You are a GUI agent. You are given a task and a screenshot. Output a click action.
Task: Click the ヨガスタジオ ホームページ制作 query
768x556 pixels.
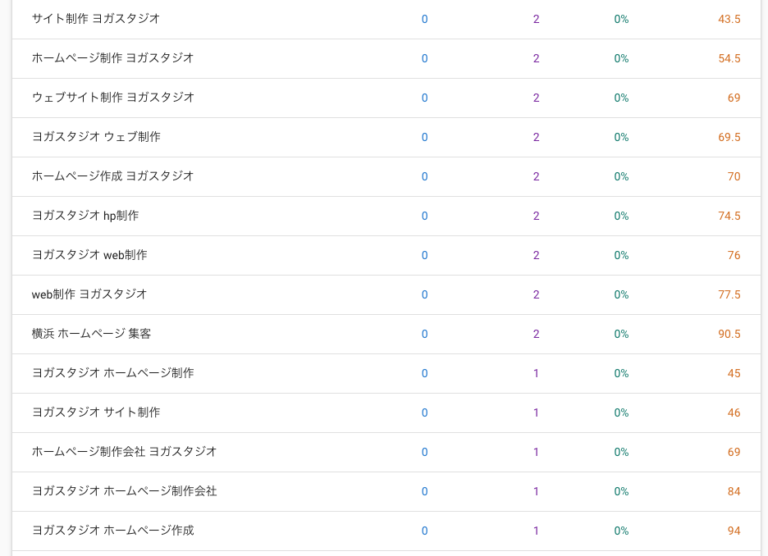tap(113, 373)
